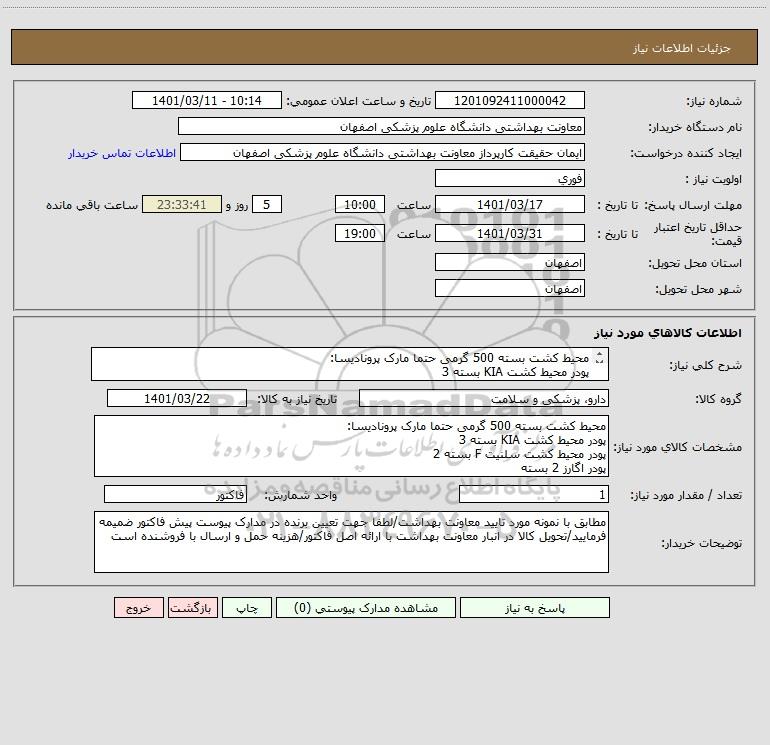Click the description box scroll spinner arrows
The image size is (770, 745).
pyautogui.click(x=599, y=359)
